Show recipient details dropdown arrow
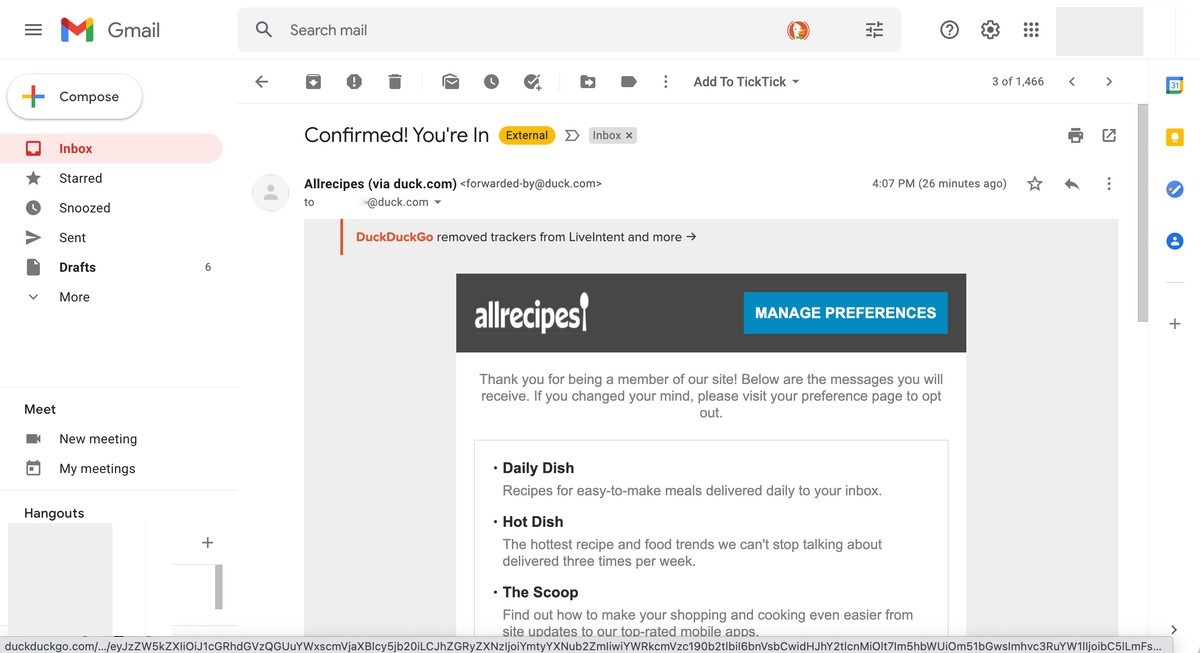 (437, 202)
